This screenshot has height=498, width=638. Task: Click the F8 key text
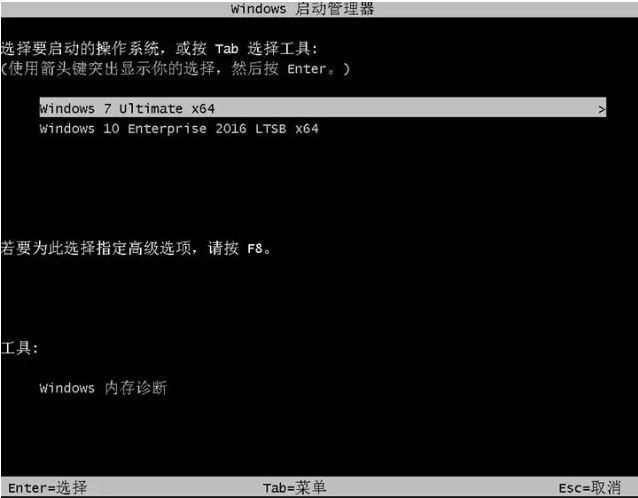255,248
